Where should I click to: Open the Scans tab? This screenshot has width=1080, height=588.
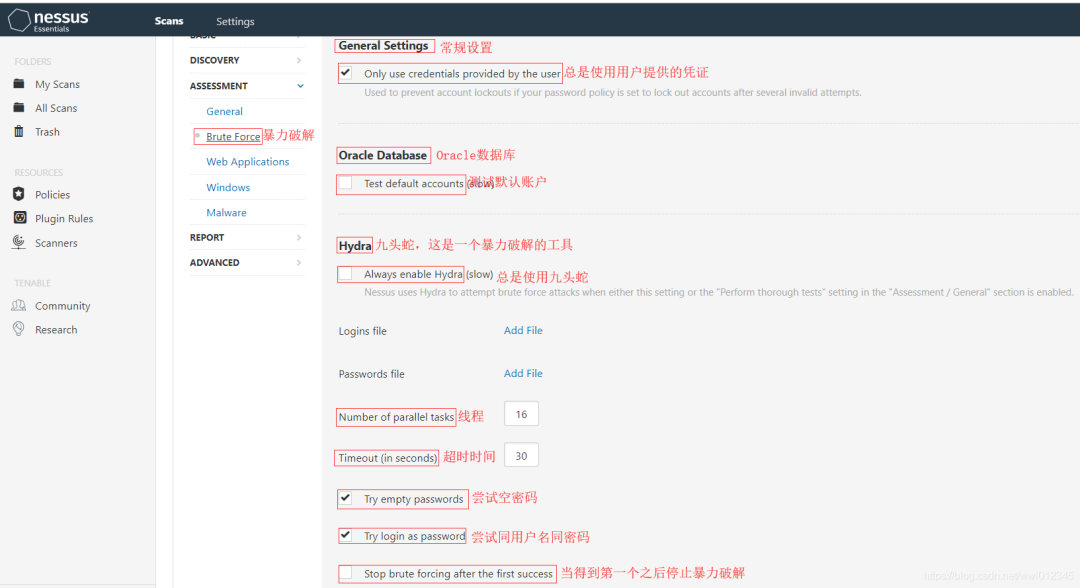tap(169, 21)
